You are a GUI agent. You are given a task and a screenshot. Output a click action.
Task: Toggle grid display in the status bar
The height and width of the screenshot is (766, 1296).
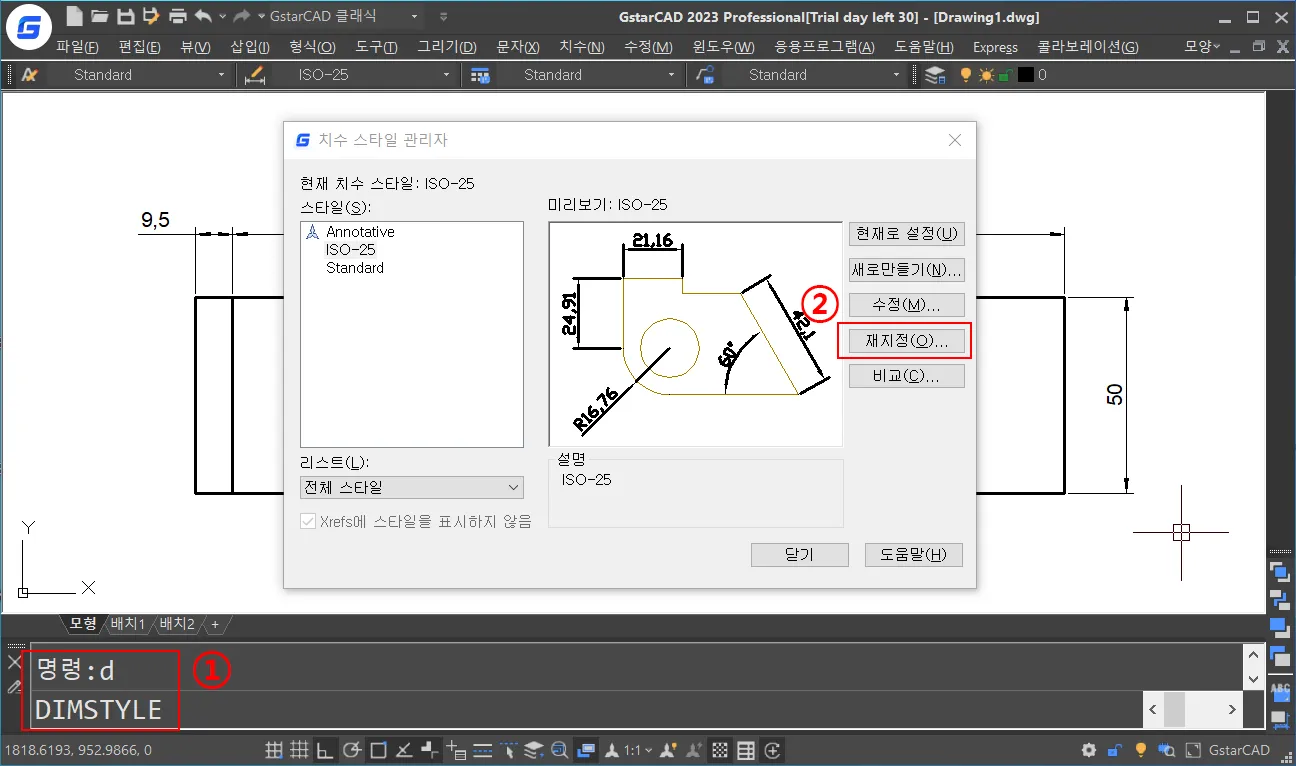click(x=299, y=750)
